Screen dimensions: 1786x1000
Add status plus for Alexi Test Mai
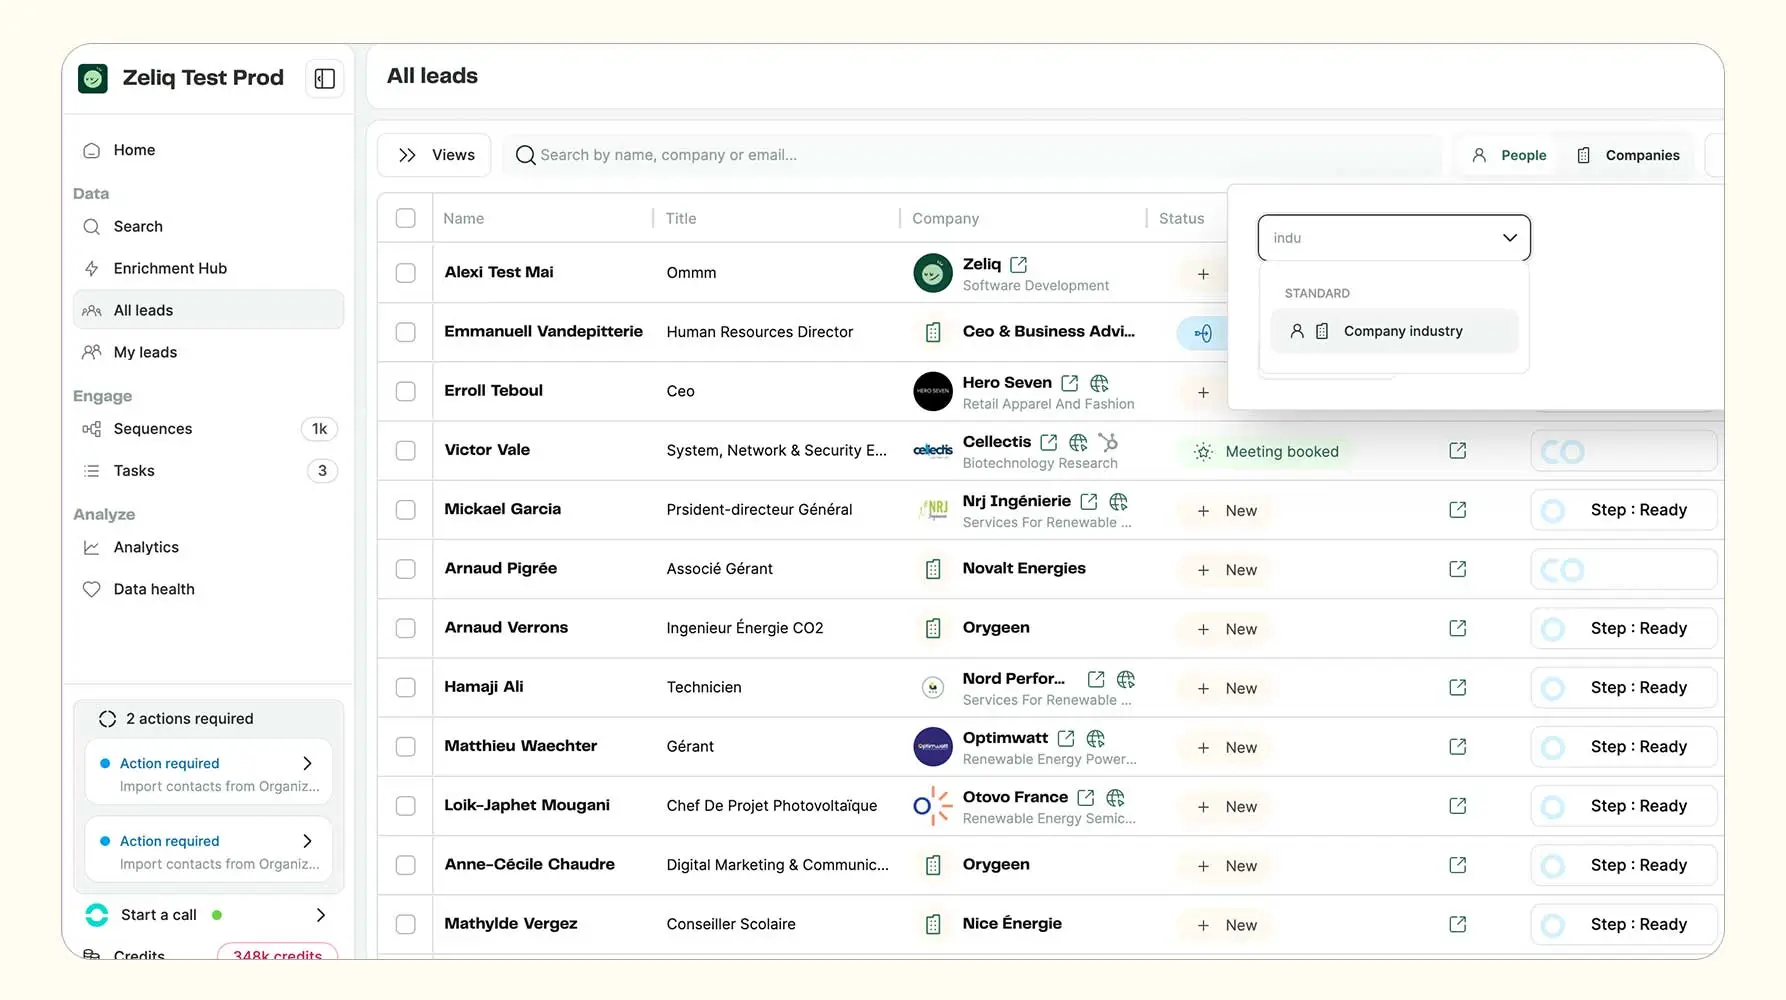pos(1203,273)
